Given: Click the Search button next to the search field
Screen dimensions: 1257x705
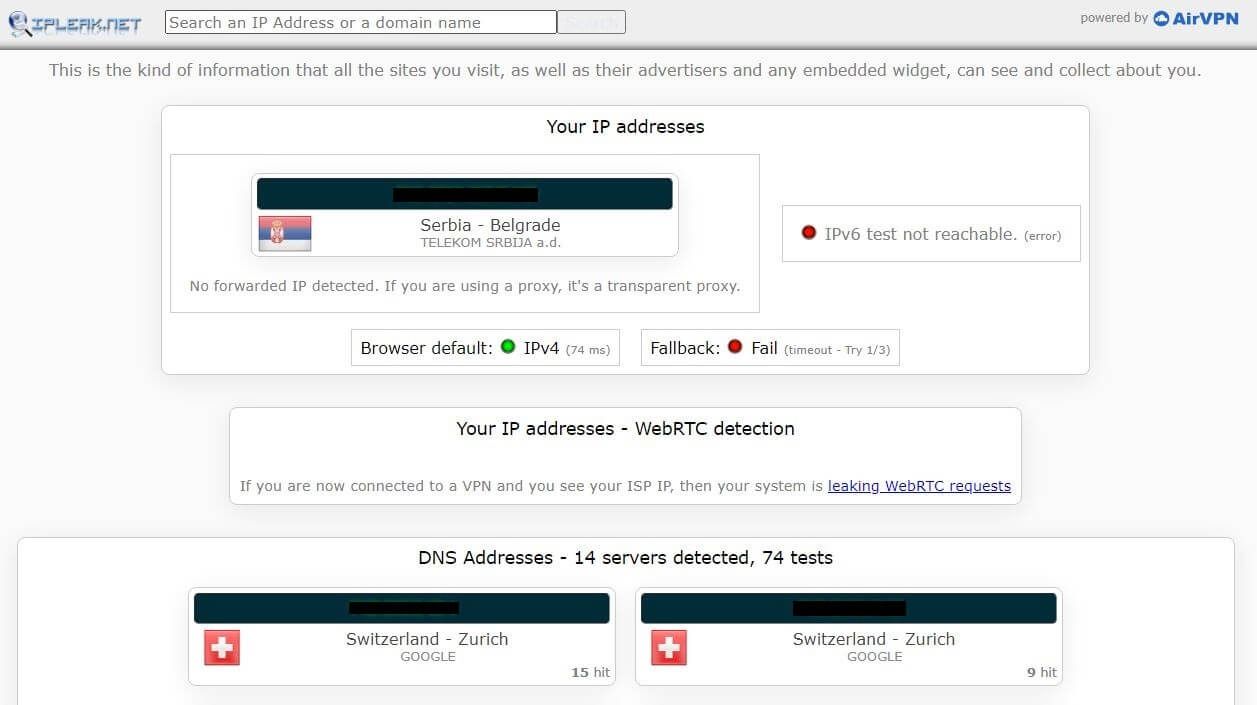Looking at the screenshot, I should coord(591,22).
